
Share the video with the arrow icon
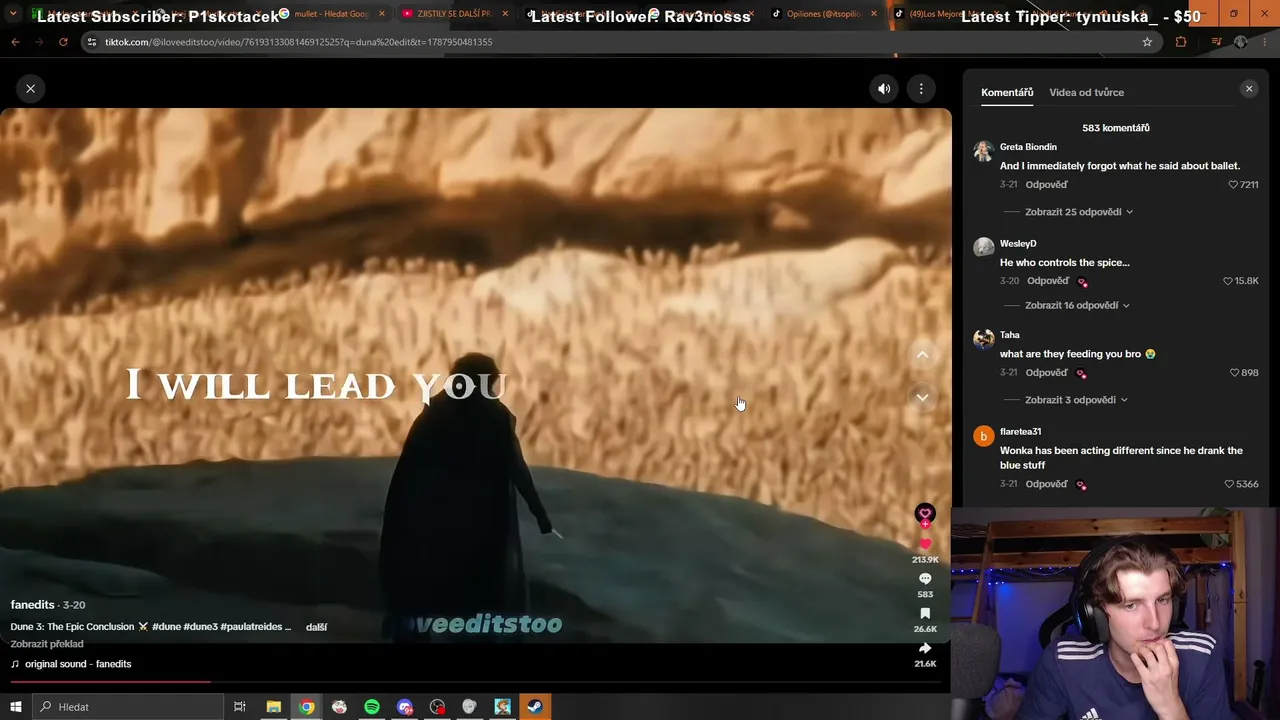(x=925, y=648)
